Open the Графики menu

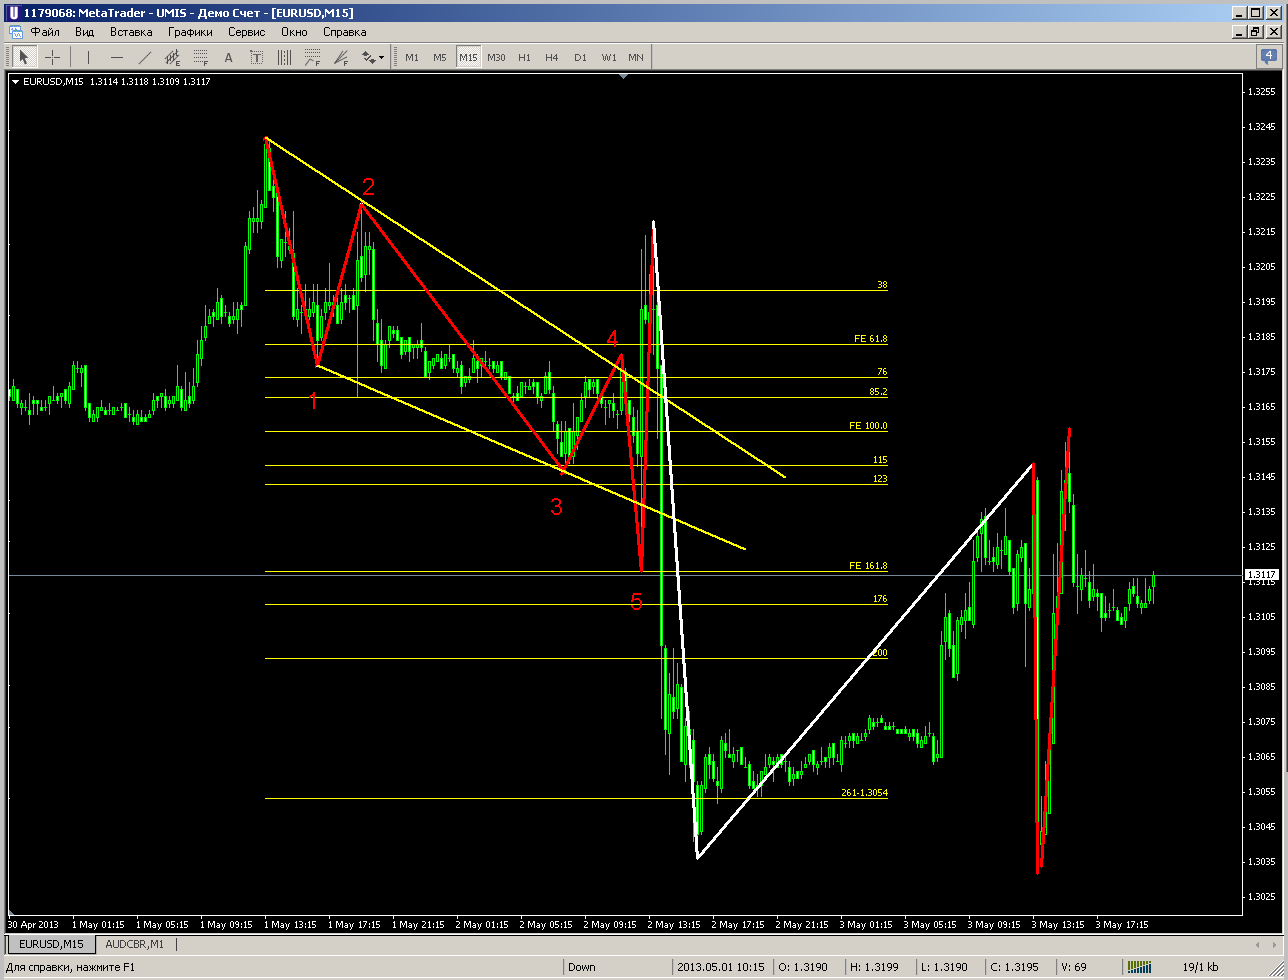point(190,31)
